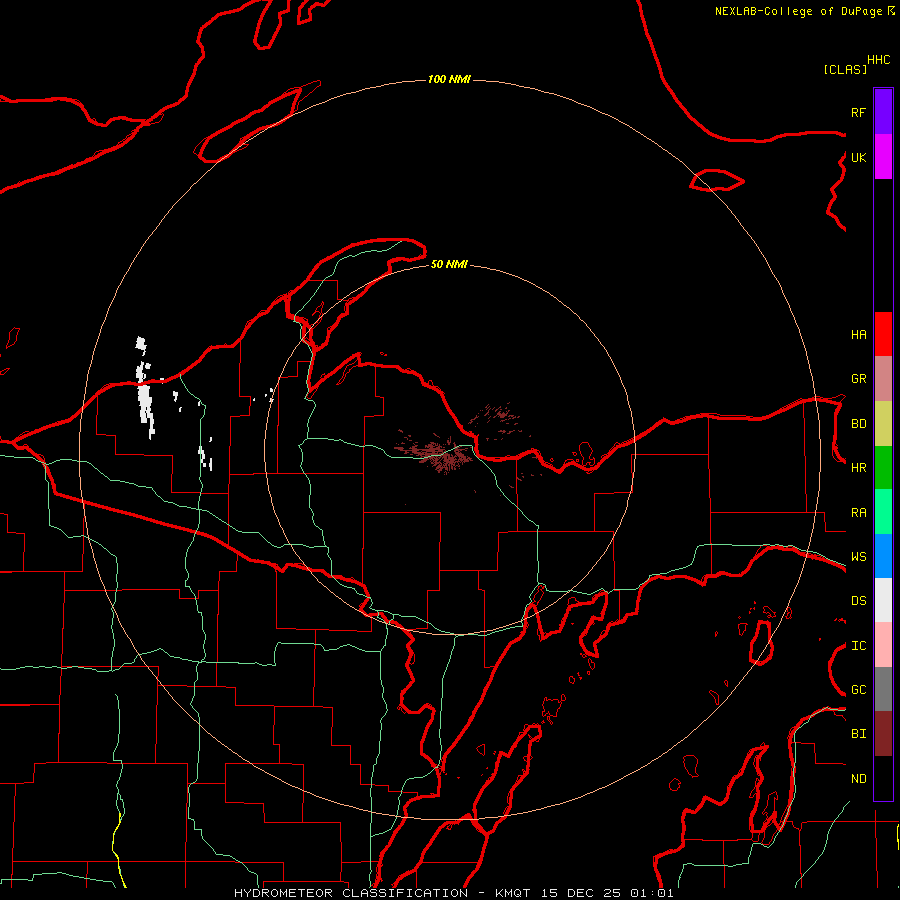Click the 01:01 timestamp
Image resolution: width=900 pixels, height=900 pixels.
651,893
